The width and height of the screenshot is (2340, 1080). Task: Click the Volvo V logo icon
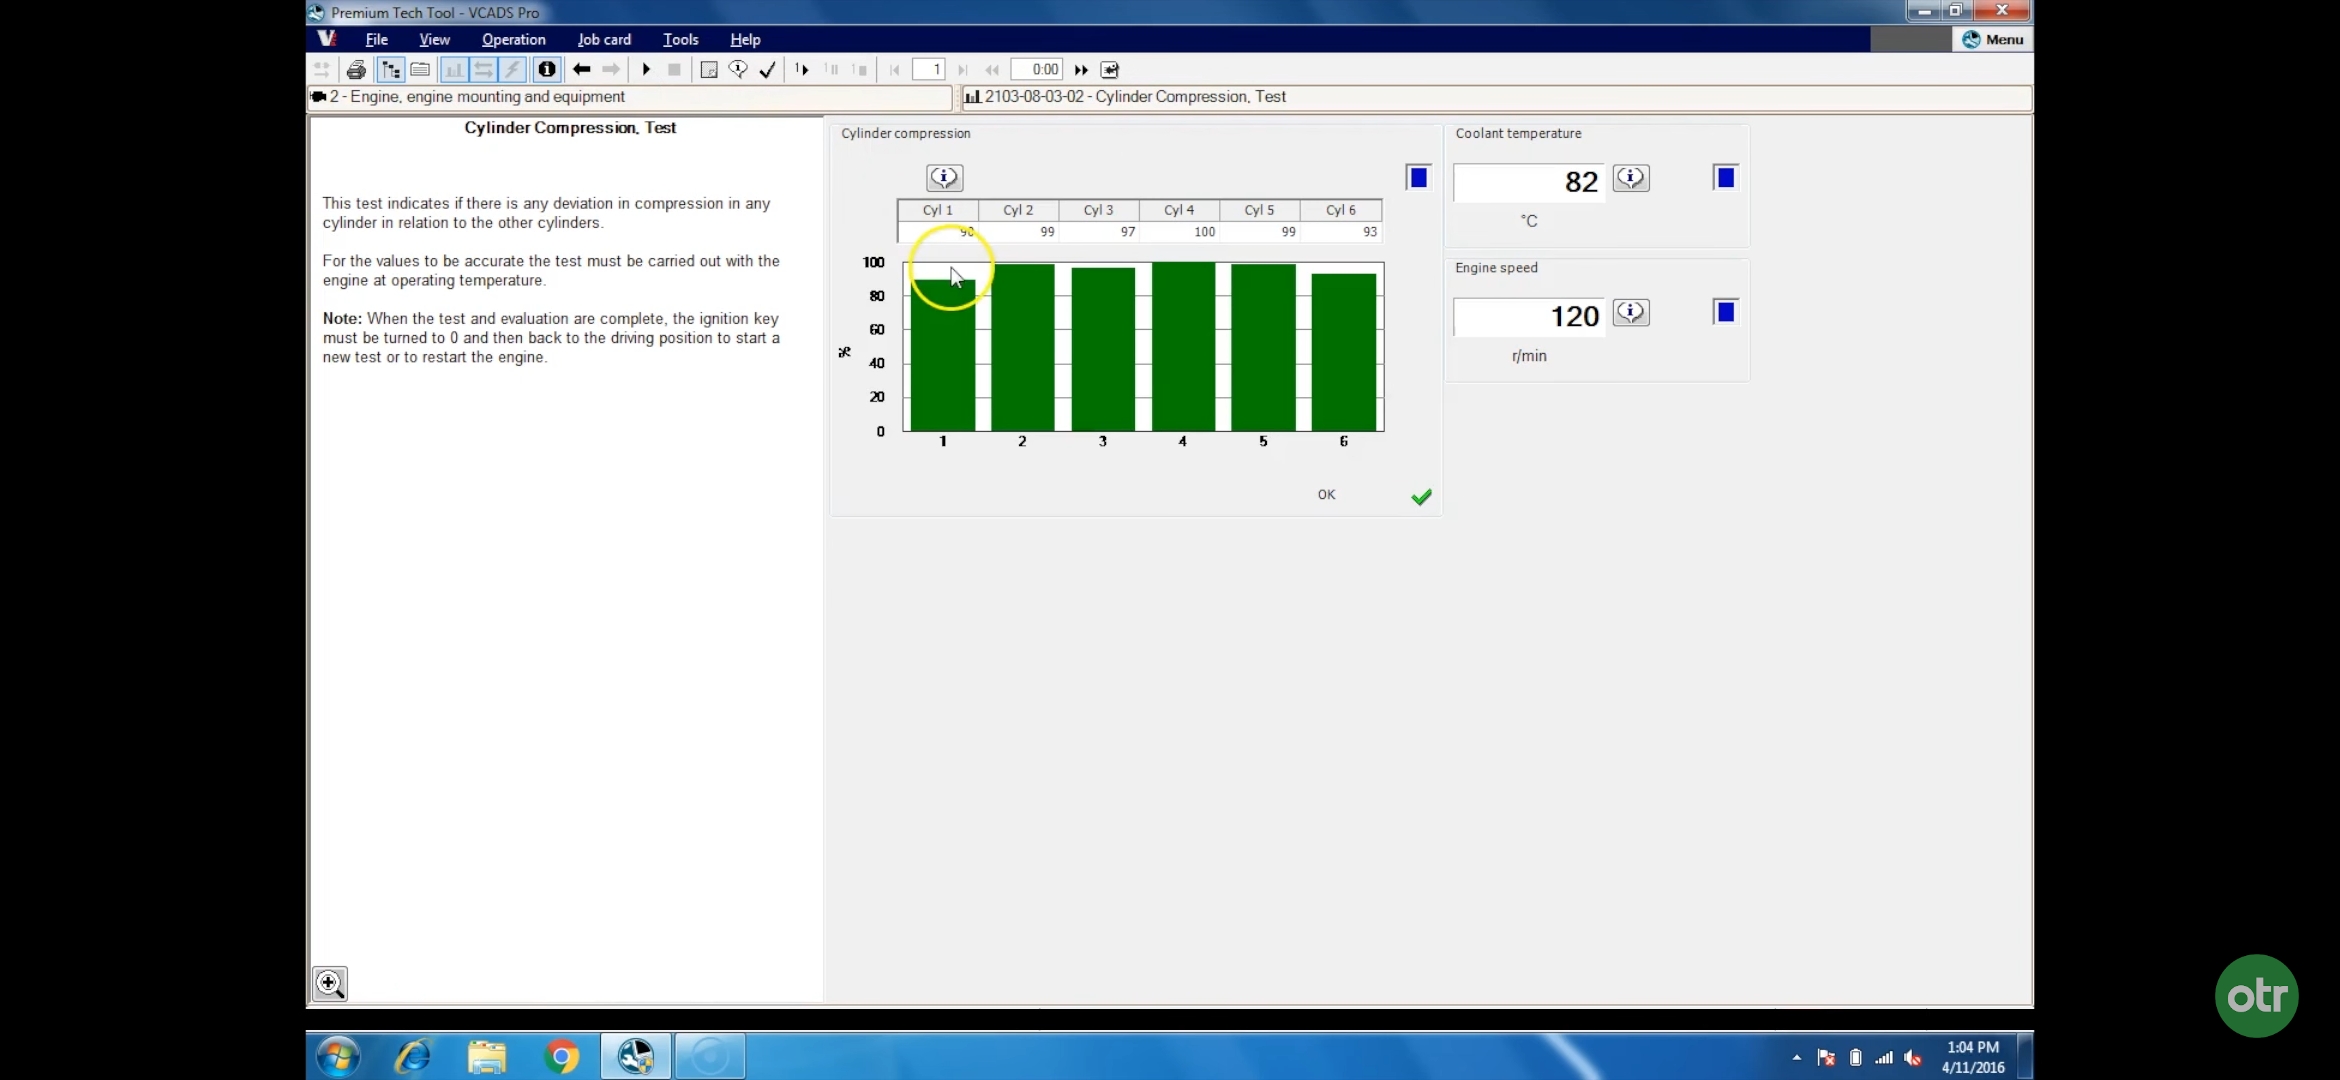pyautogui.click(x=327, y=39)
